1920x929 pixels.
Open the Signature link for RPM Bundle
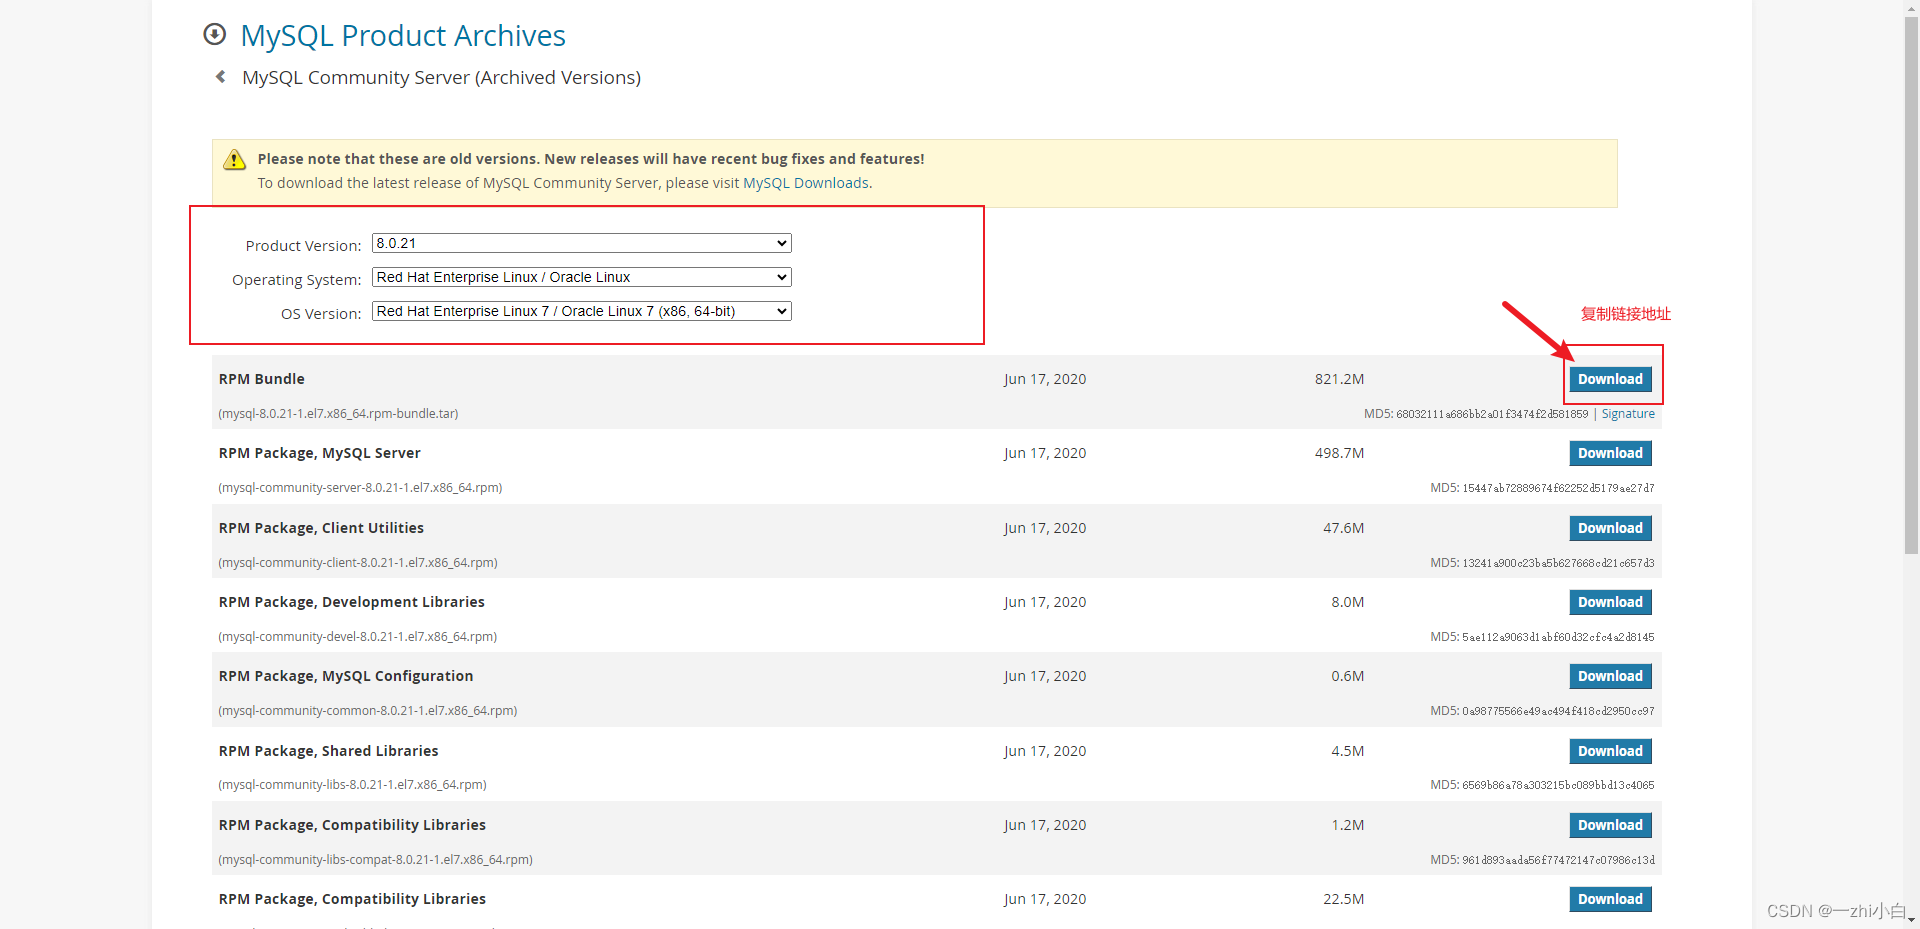point(1628,414)
